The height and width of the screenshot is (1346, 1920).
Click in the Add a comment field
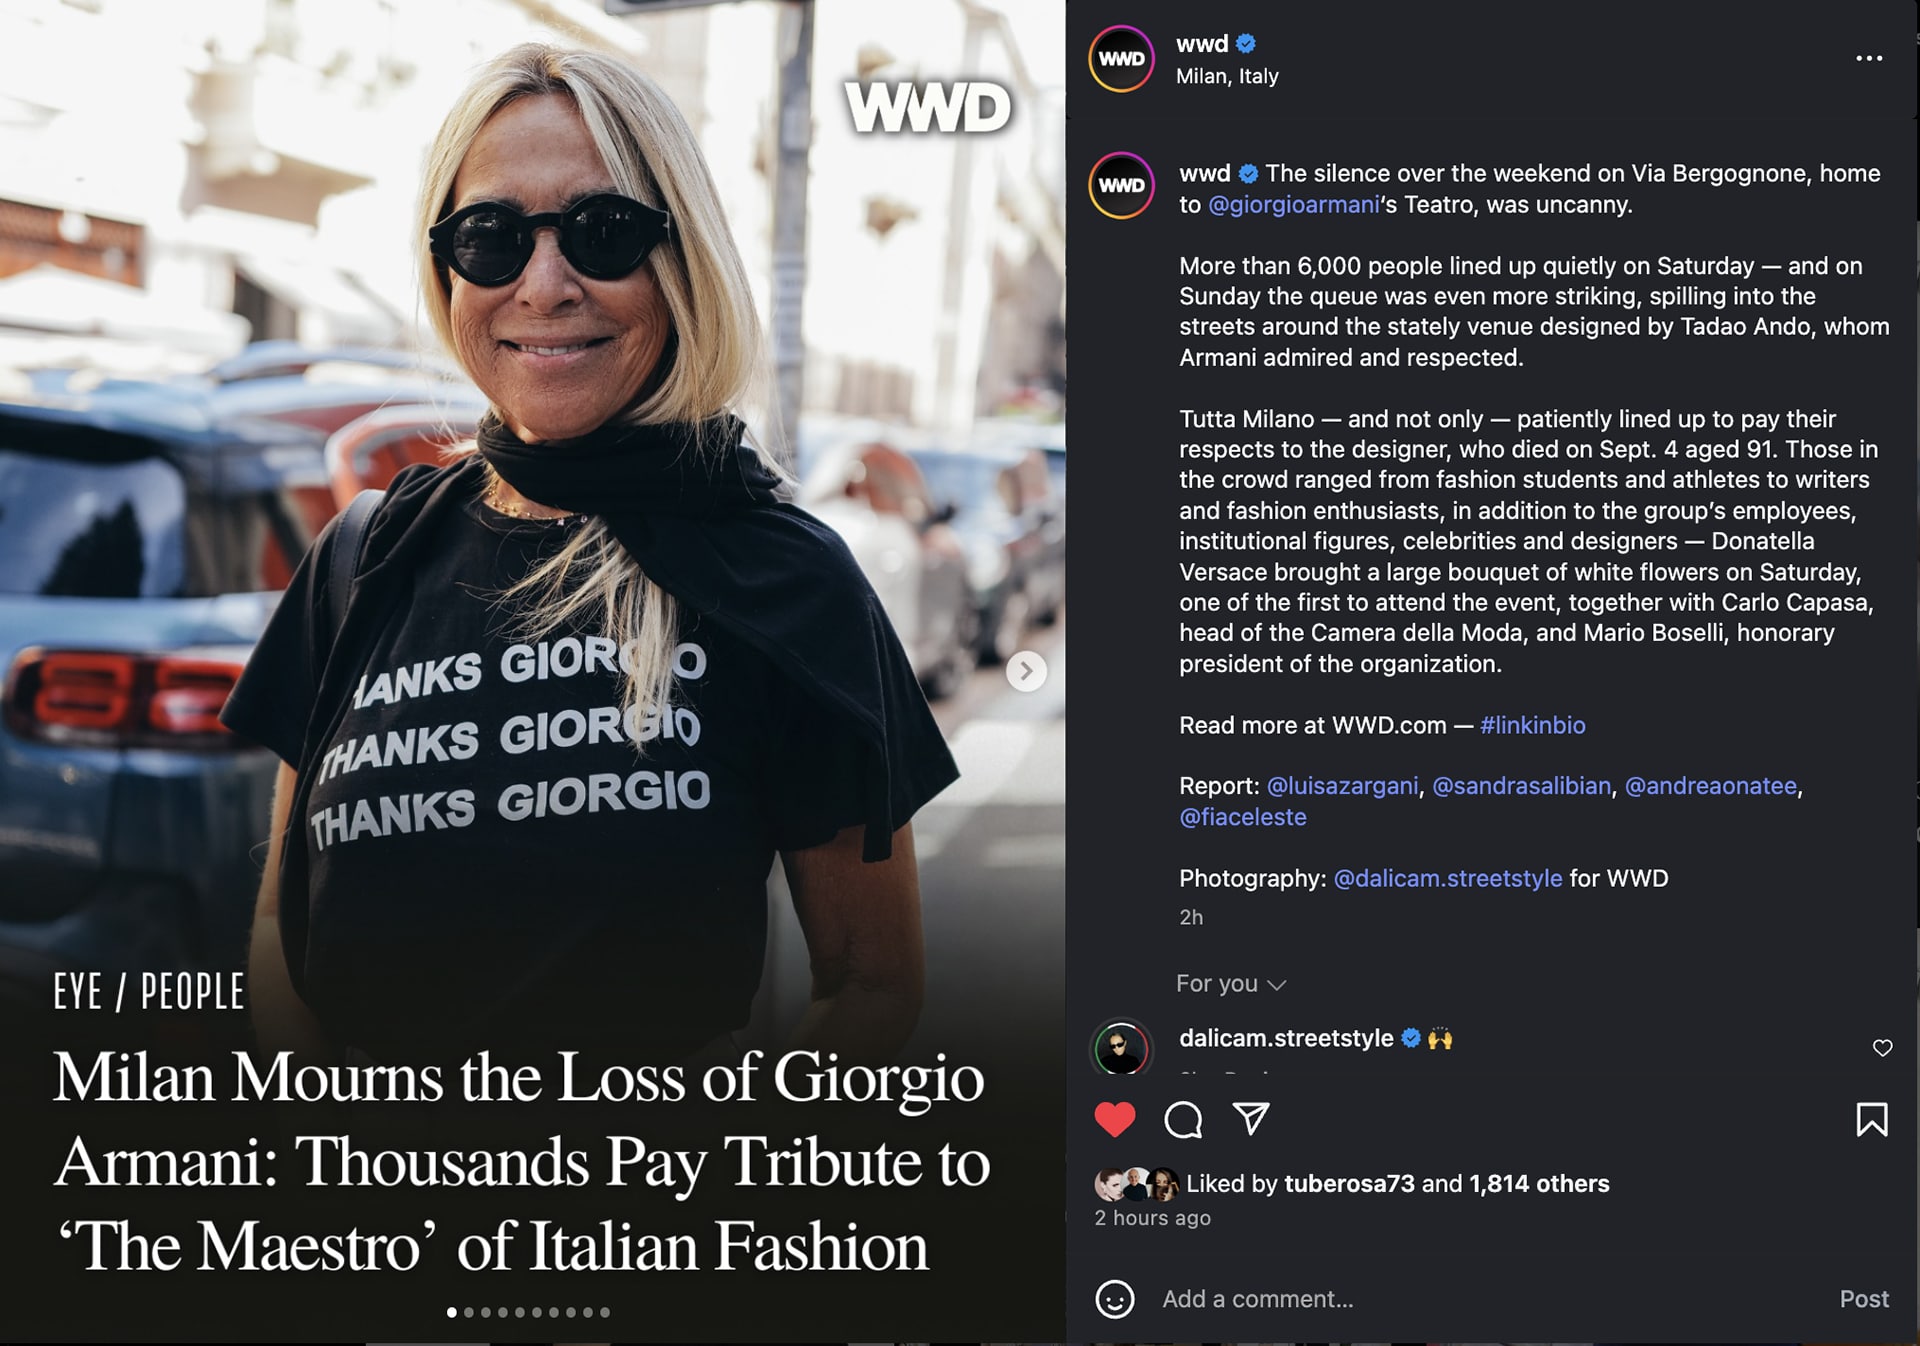1490,1299
